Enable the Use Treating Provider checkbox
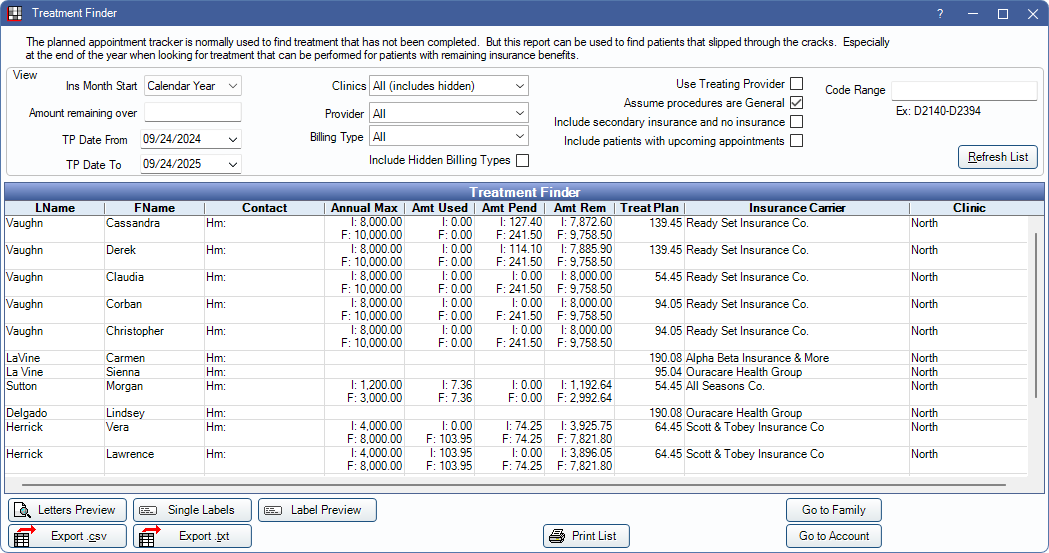Viewport: 1049px width, 553px height. (797, 84)
